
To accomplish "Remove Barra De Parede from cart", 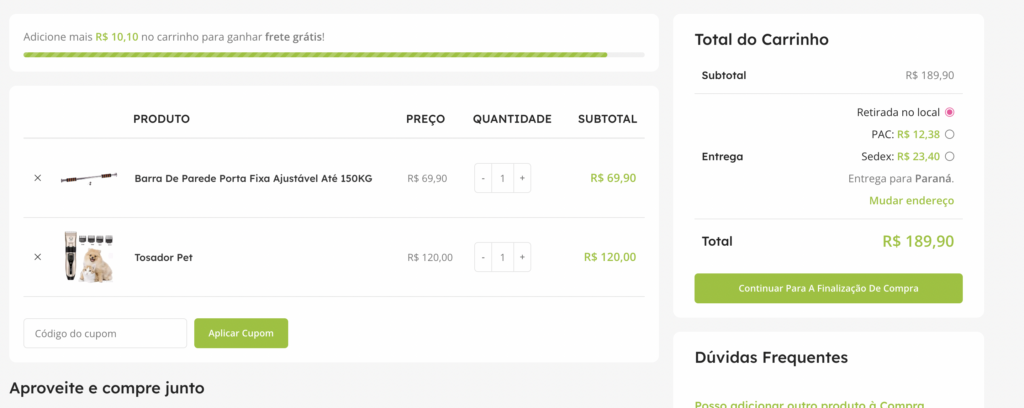I will (x=38, y=178).
